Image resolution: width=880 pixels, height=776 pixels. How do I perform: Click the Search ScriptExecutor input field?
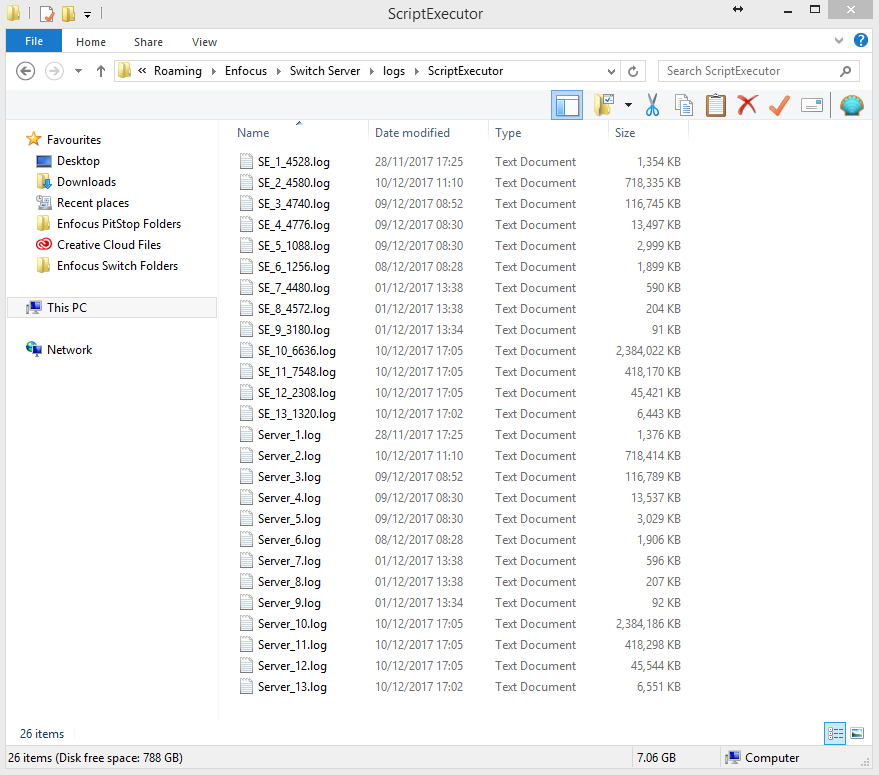click(x=748, y=71)
